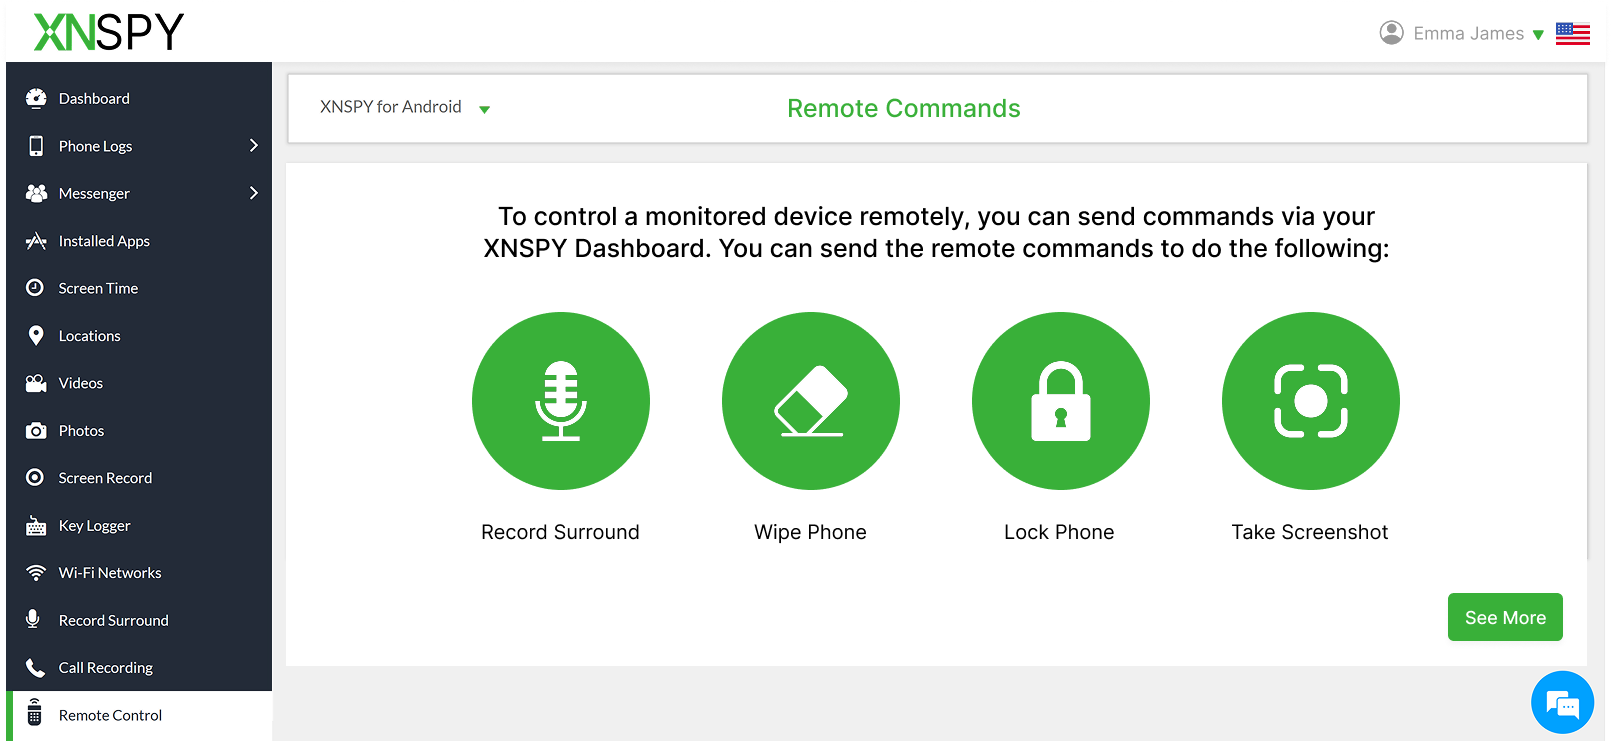This screenshot has height=741, width=1612.
Task: Click the Take Screenshot label
Action: pyautogui.click(x=1310, y=532)
